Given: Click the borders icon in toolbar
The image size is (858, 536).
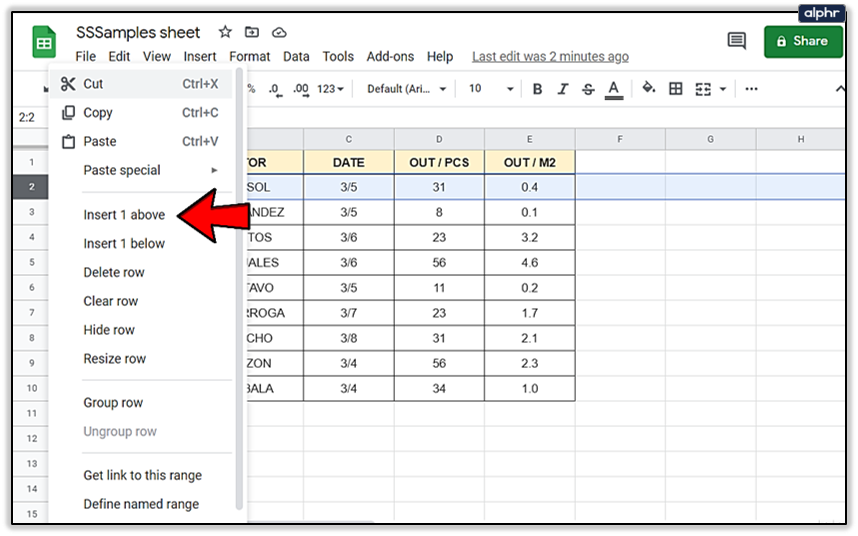Looking at the screenshot, I should 676,89.
